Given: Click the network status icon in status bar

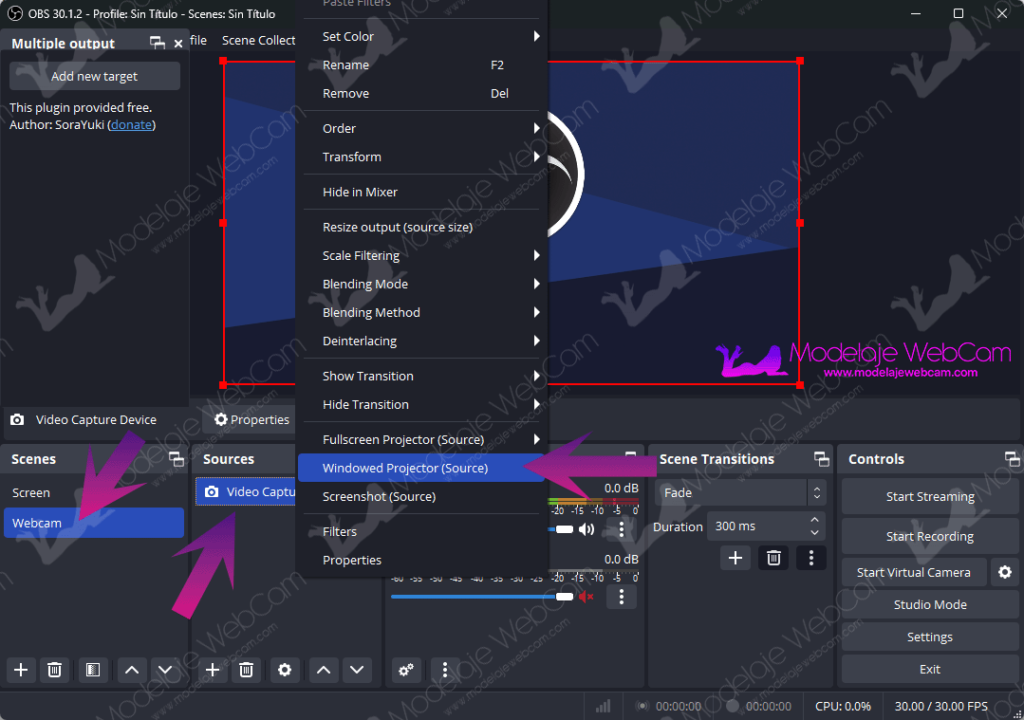Looking at the screenshot, I should coord(603,706).
